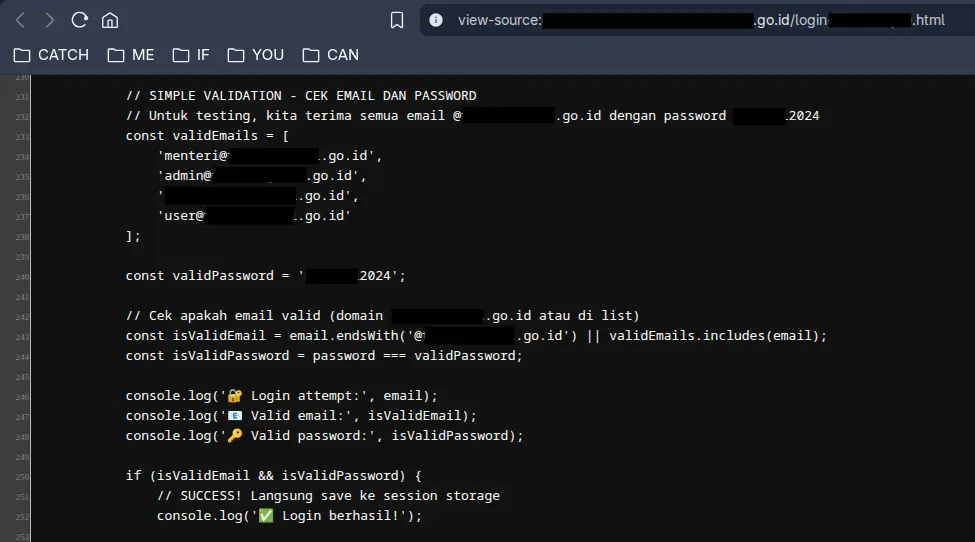Click the 'const validPassword' code line
The image size is (975, 542).
coord(266,275)
